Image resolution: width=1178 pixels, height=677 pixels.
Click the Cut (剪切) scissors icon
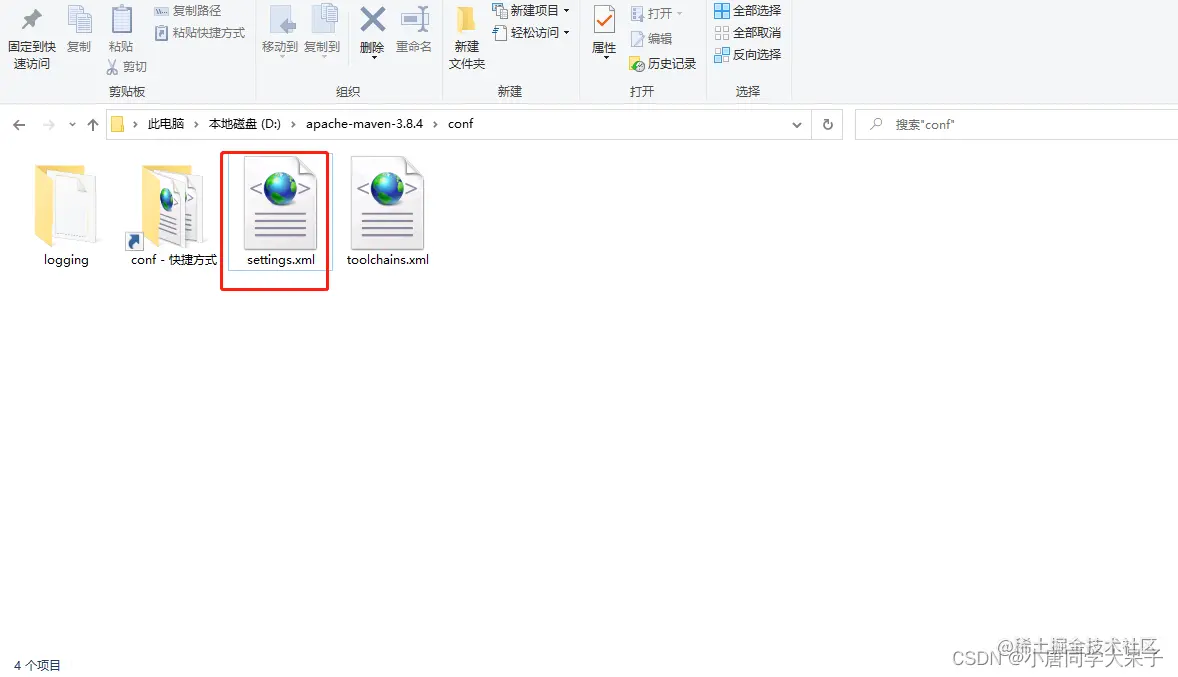pyautogui.click(x=112, y=67)
